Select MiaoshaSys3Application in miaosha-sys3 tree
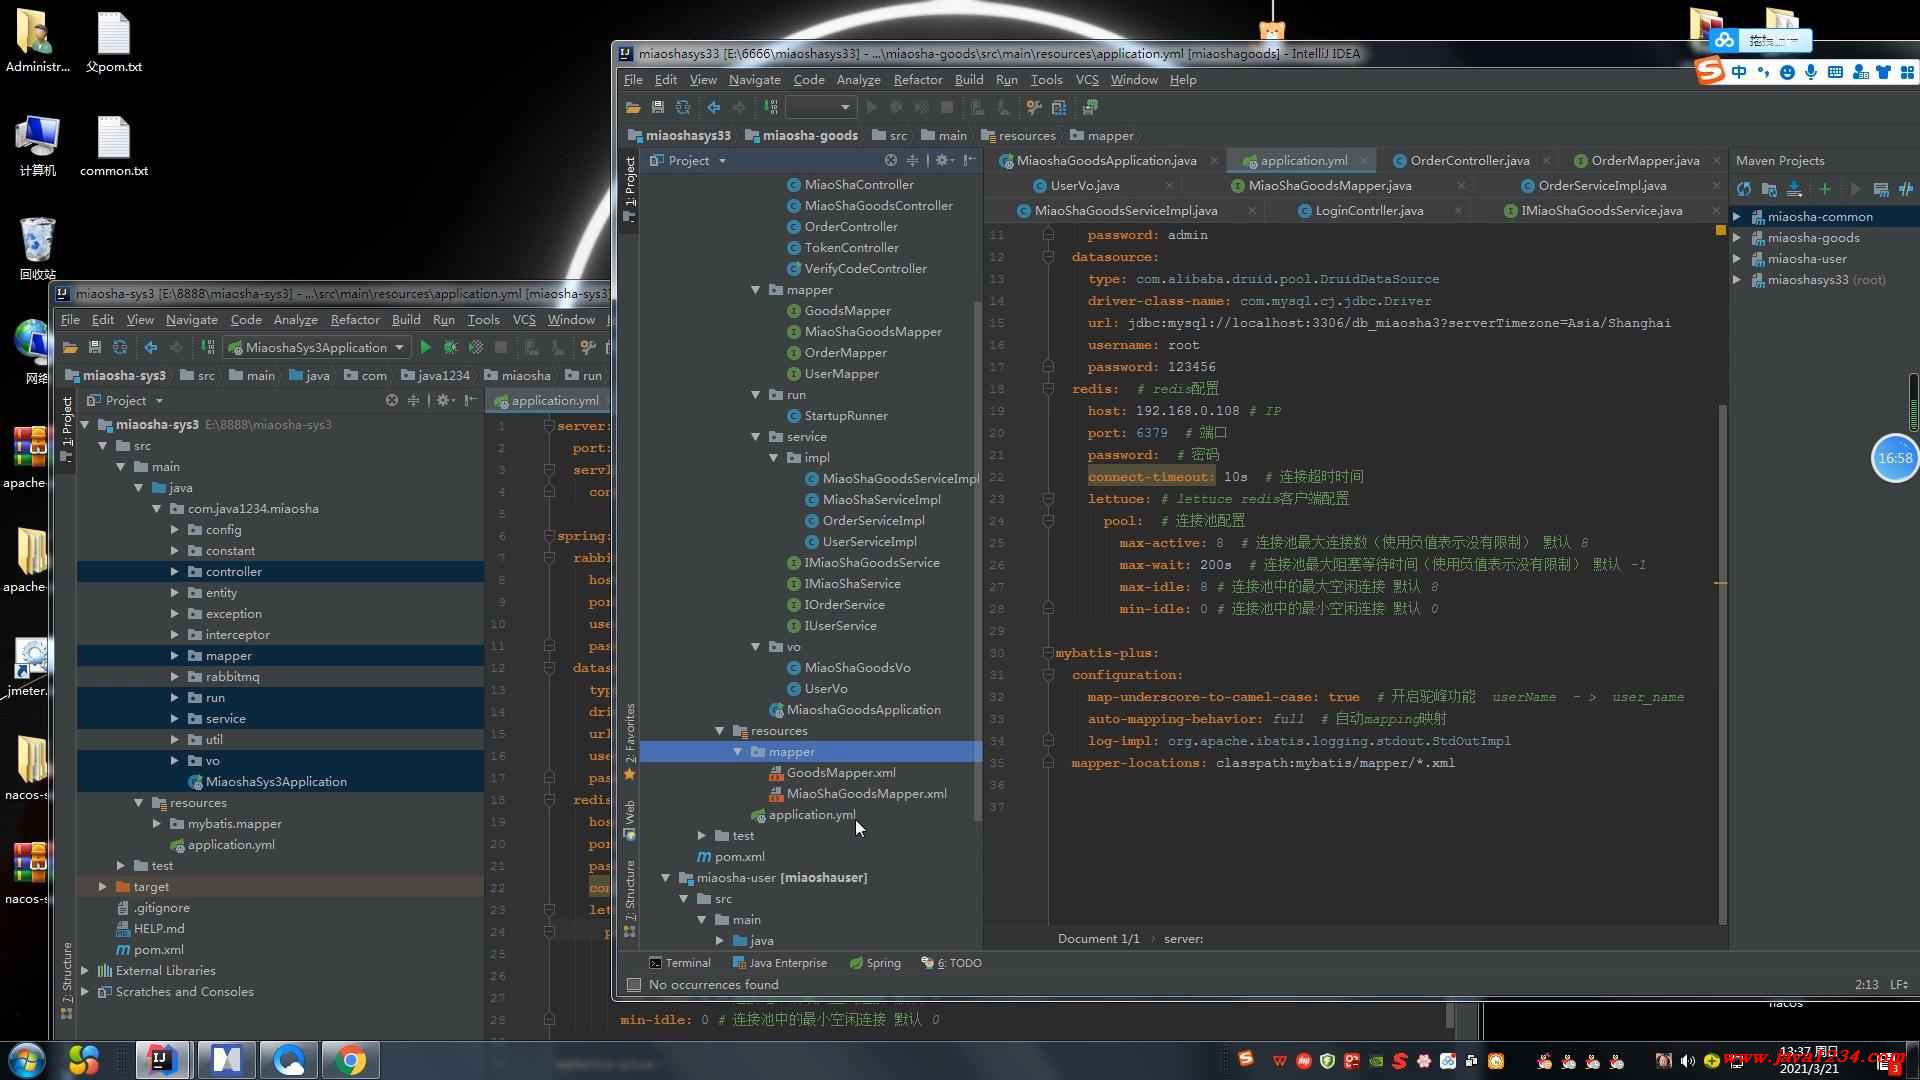 (267, 782)
